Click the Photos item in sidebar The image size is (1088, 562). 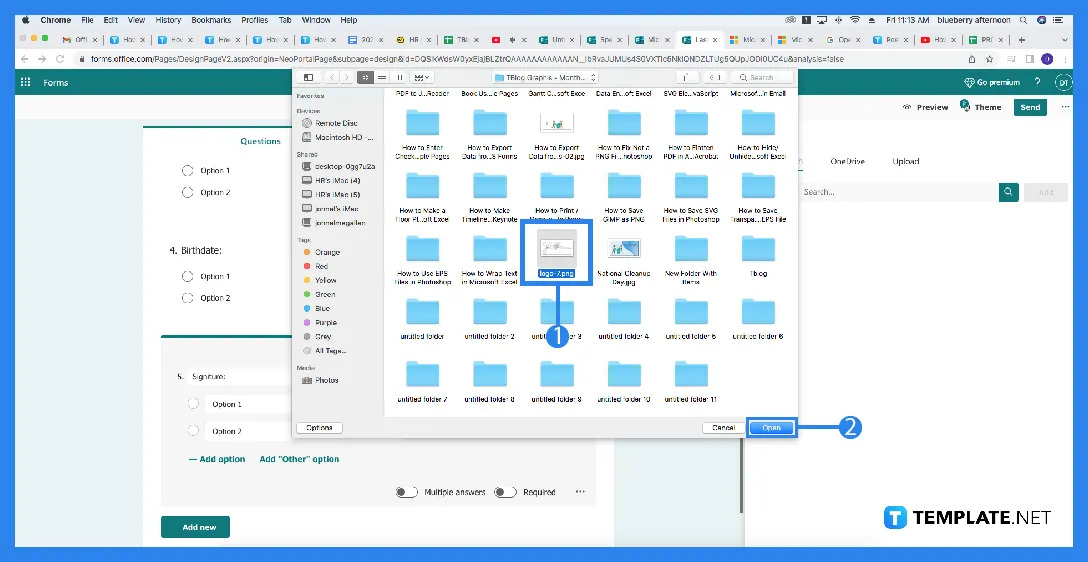(326, 380)
